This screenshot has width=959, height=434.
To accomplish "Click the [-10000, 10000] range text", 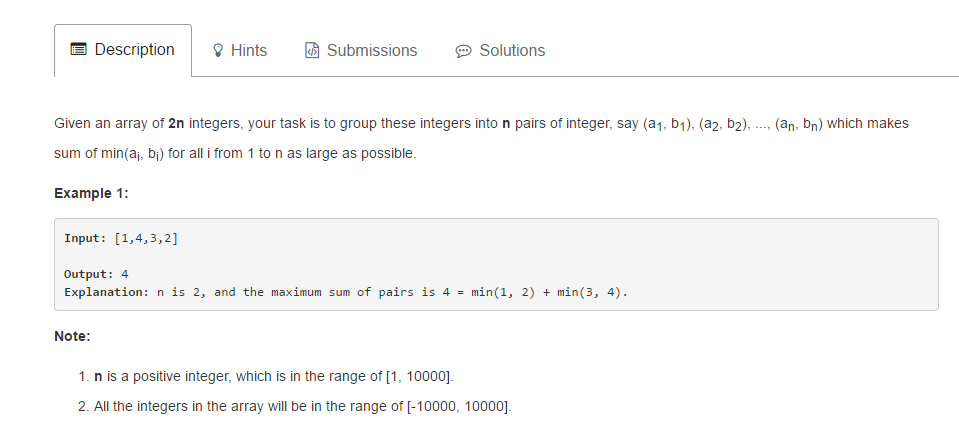I will pyautogui.click(x=459, y=406).
